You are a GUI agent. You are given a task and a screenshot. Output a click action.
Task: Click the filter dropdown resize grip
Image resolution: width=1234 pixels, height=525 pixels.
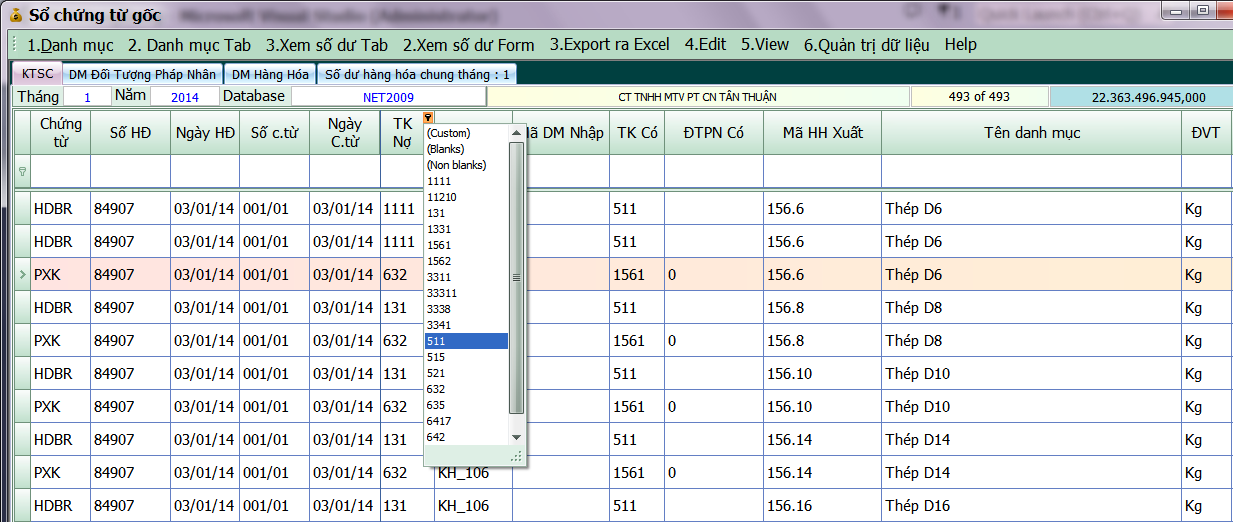(x=517, y=456)
